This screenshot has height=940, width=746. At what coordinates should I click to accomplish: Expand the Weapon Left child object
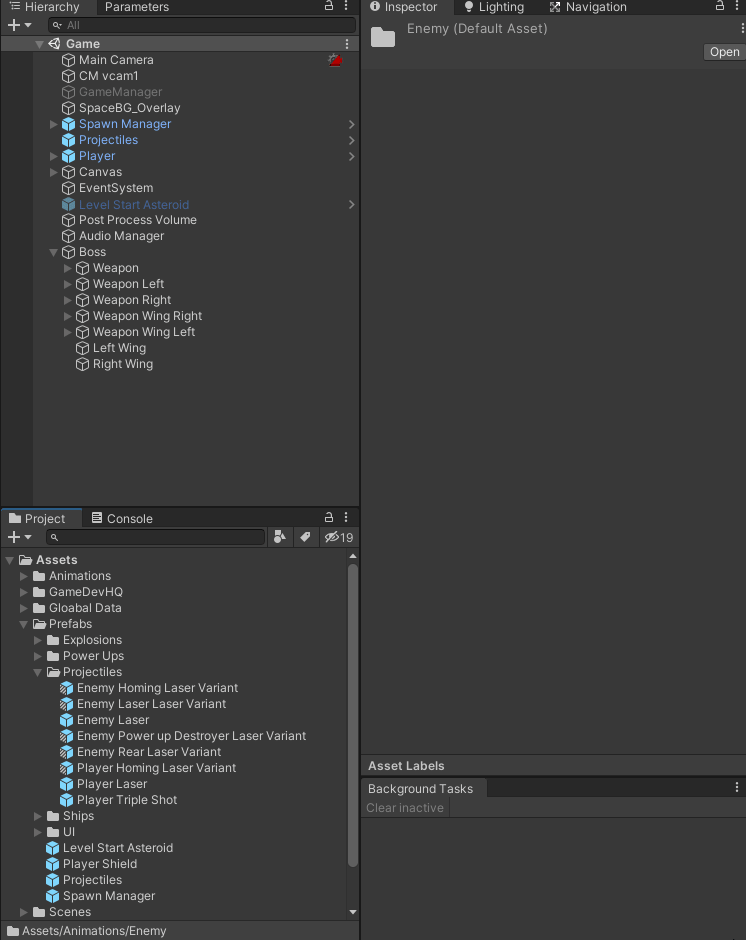pos(68,284)
